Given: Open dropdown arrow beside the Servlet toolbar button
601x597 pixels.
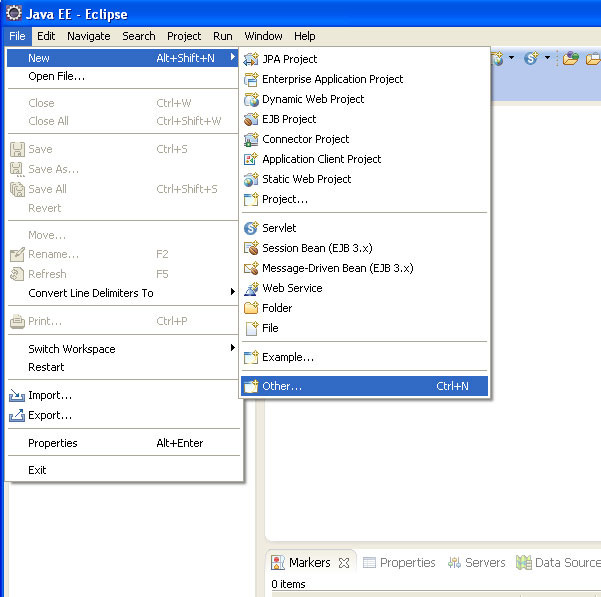Looking at the screenshot, I should click(x=547, y=58).
